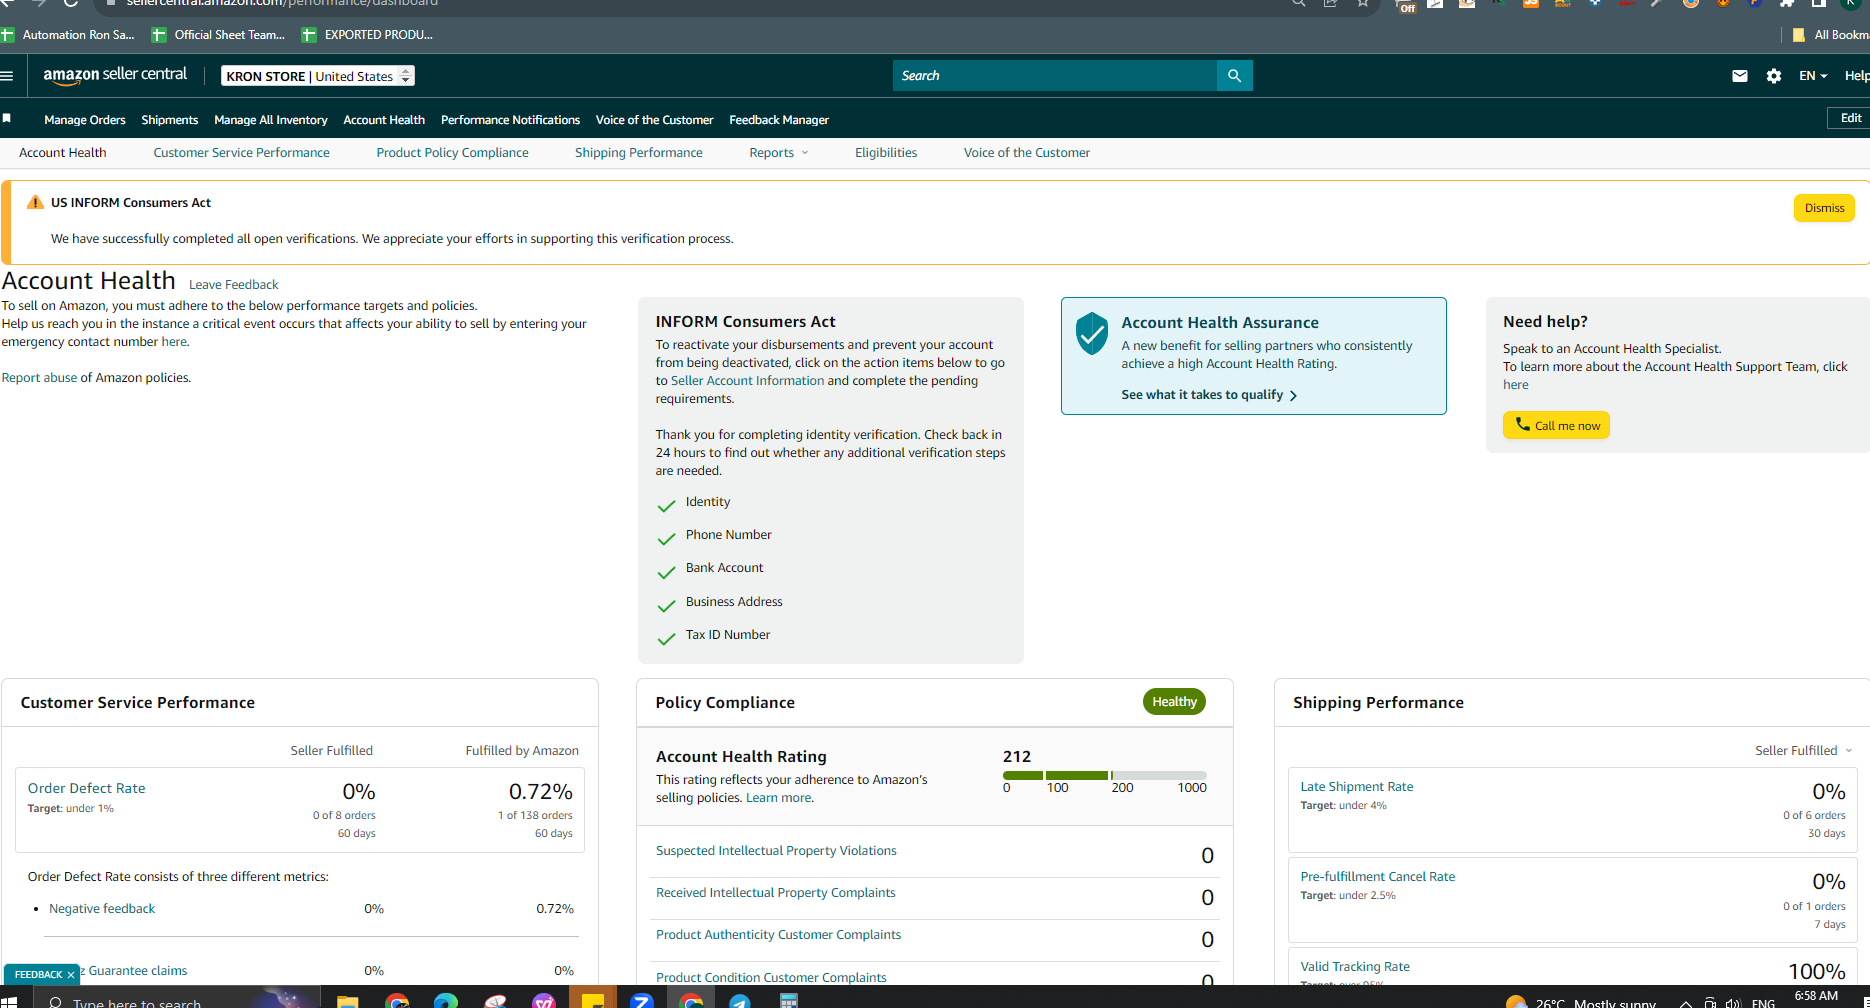This screenshot has height=1008, width=1870.
Task: Open Feedback Manager menu item
Action: click(x=779, y=120)
